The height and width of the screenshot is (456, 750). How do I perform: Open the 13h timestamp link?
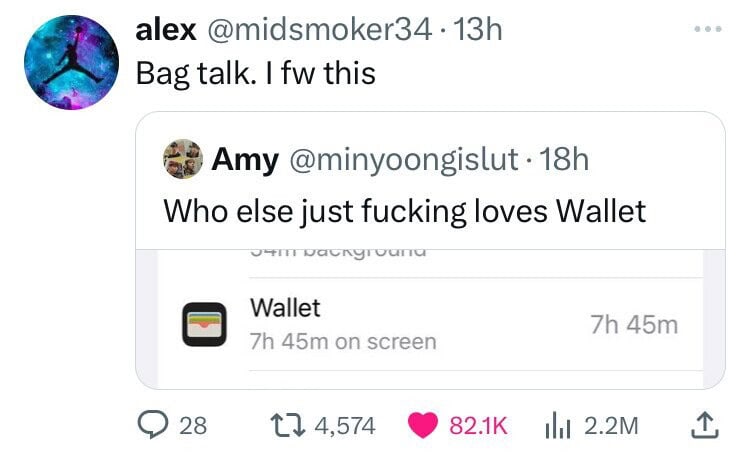point(477,30)
